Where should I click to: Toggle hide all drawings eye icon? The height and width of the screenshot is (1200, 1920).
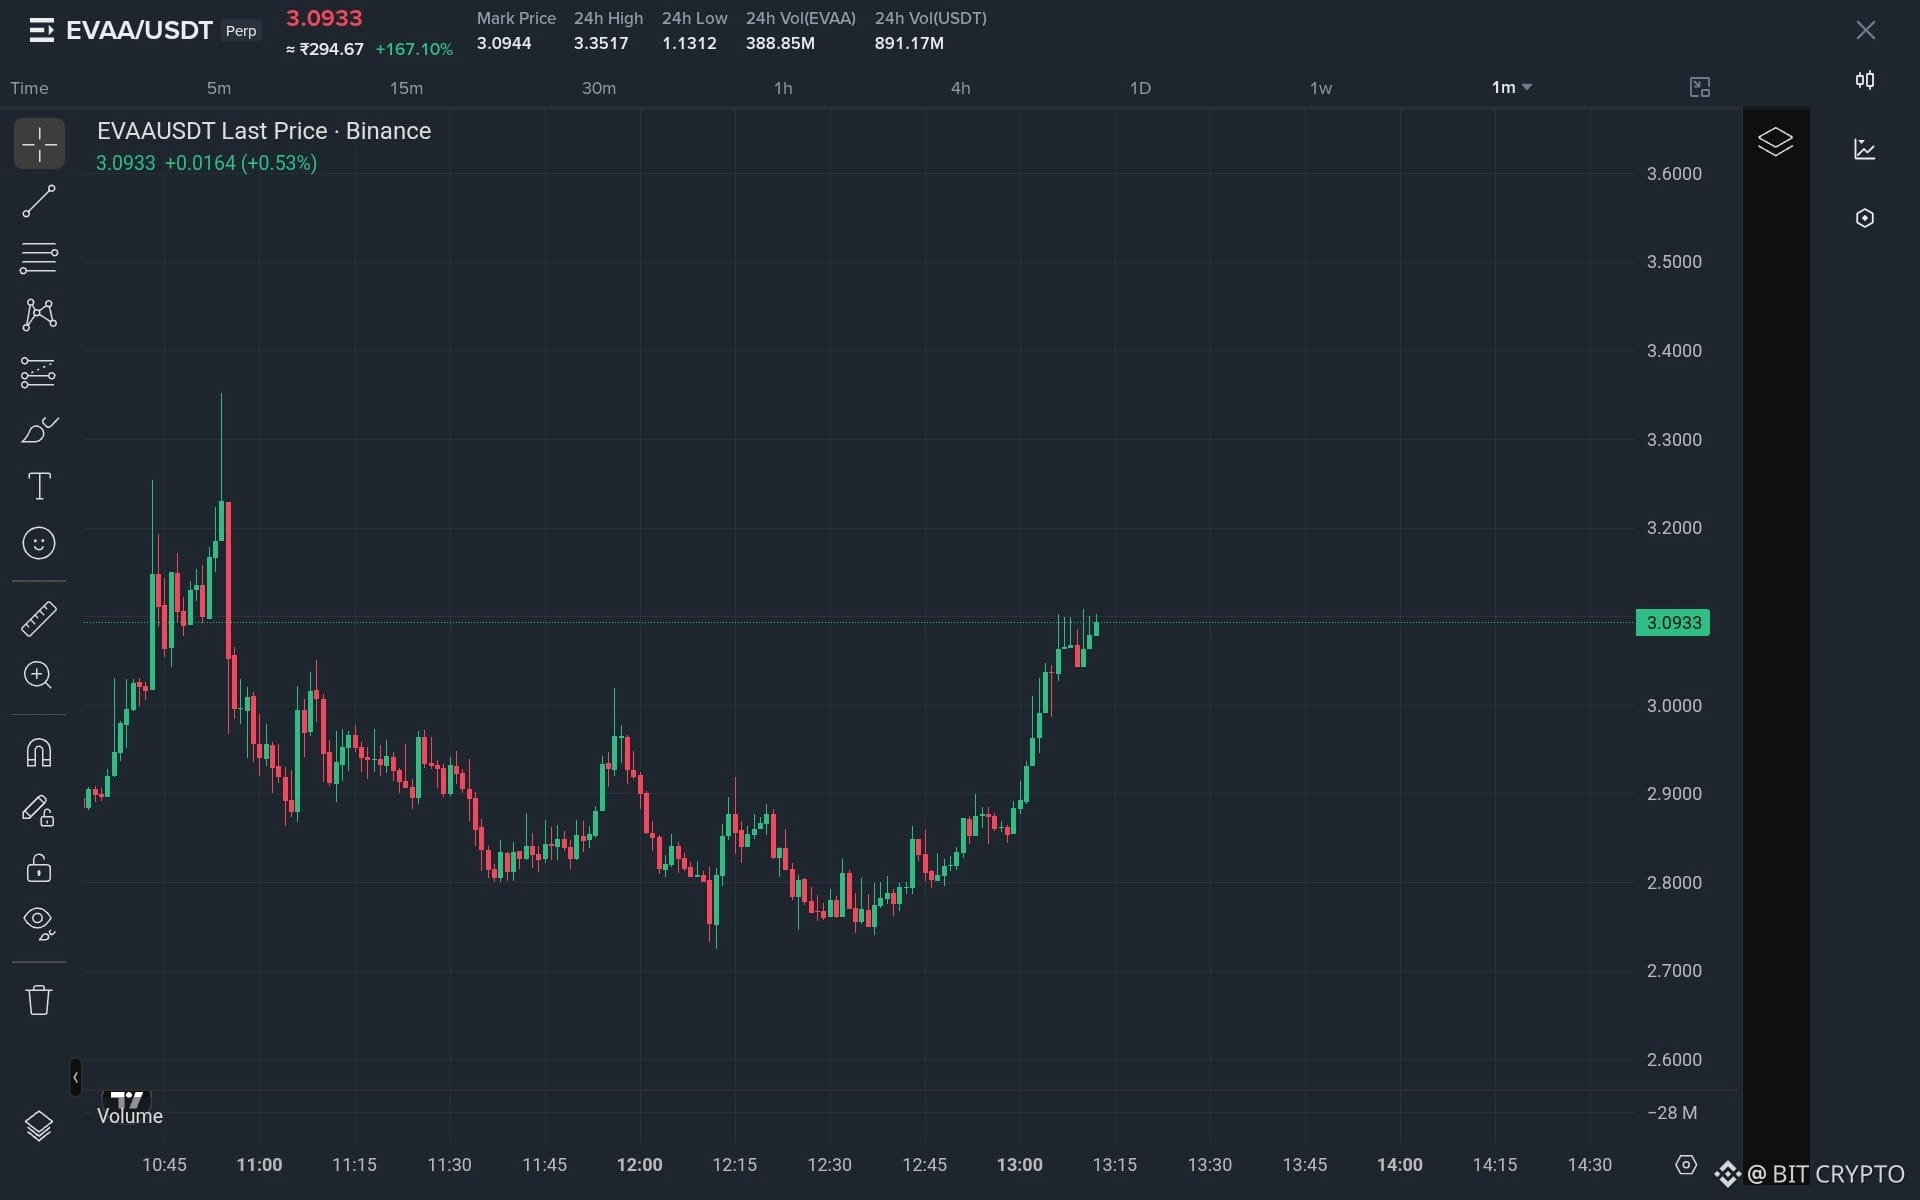[39, 923]
